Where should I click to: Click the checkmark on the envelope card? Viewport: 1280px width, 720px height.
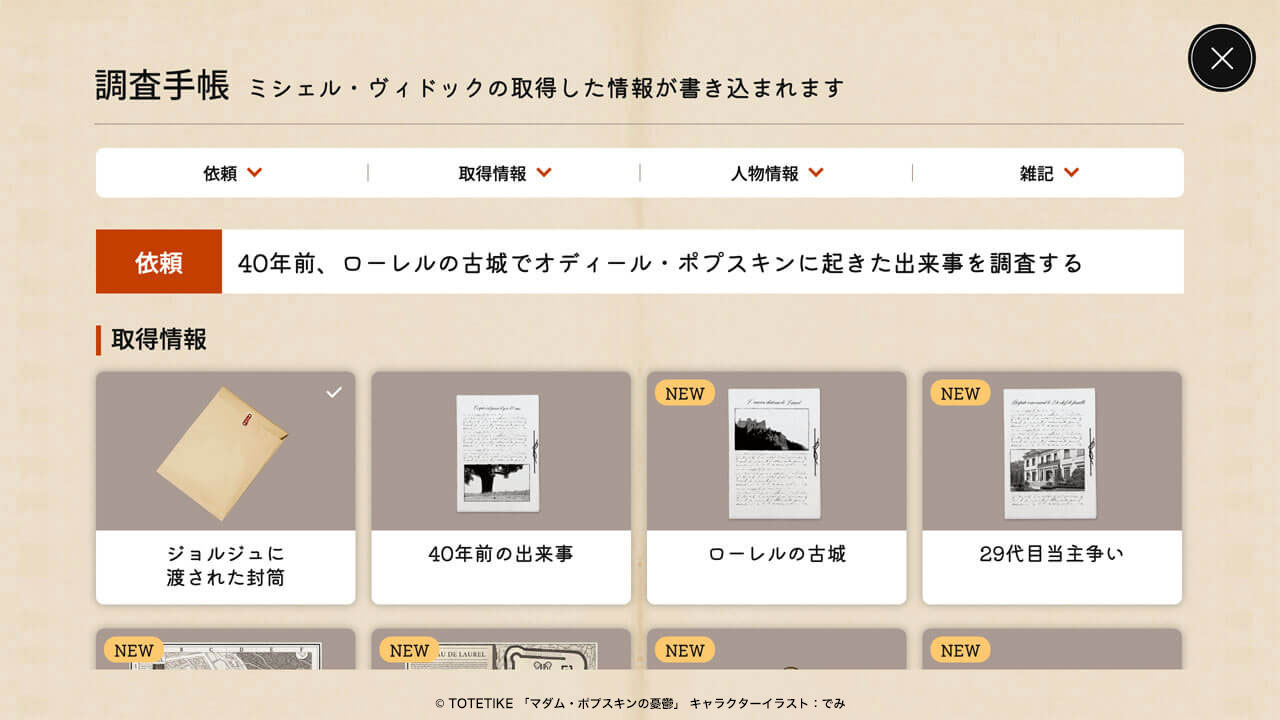(334, 393)
